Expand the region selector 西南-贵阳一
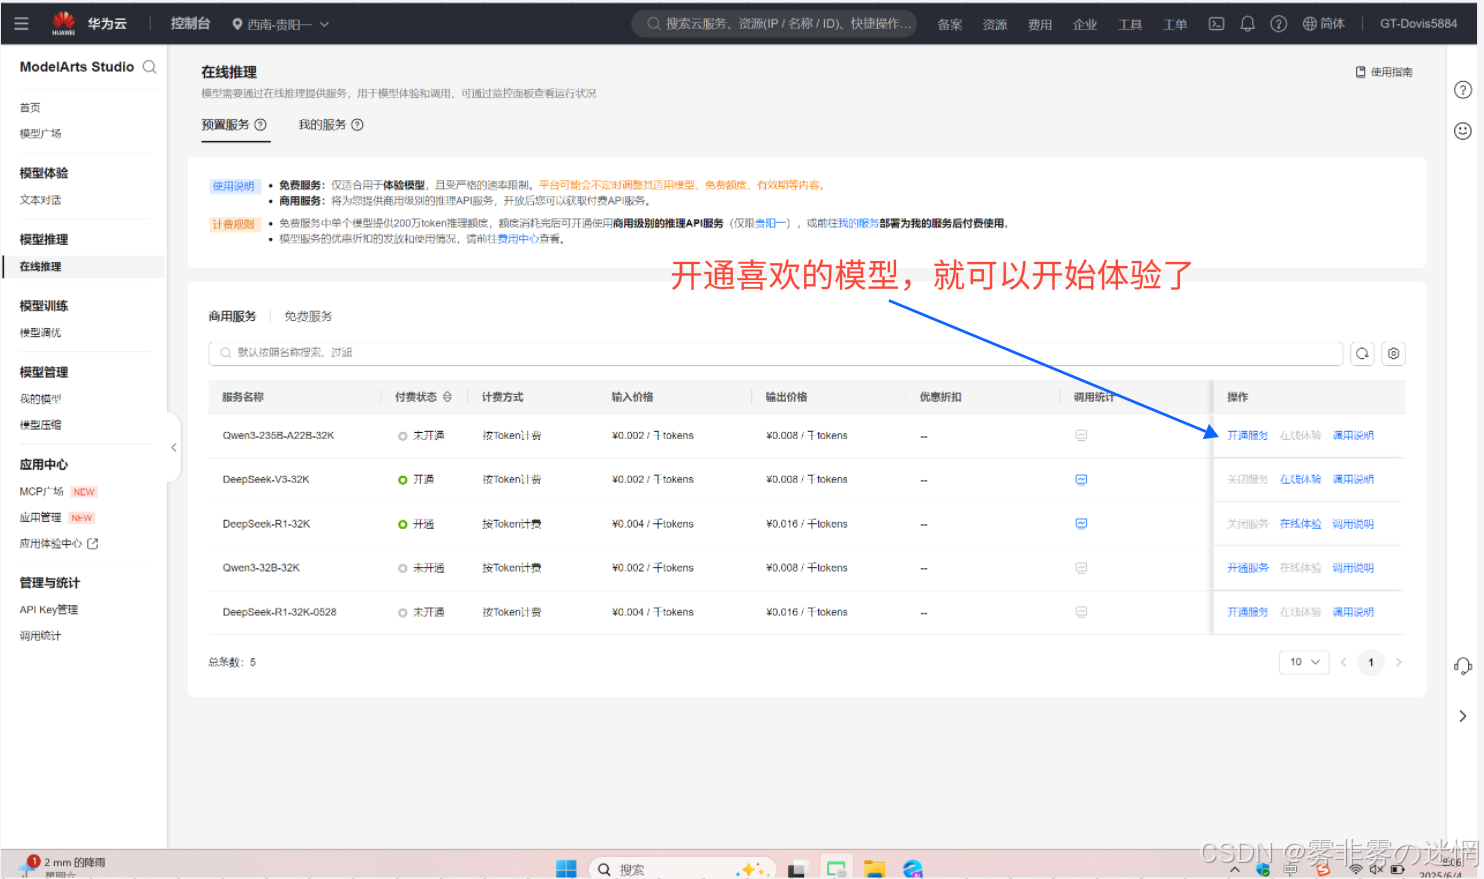 281,24
